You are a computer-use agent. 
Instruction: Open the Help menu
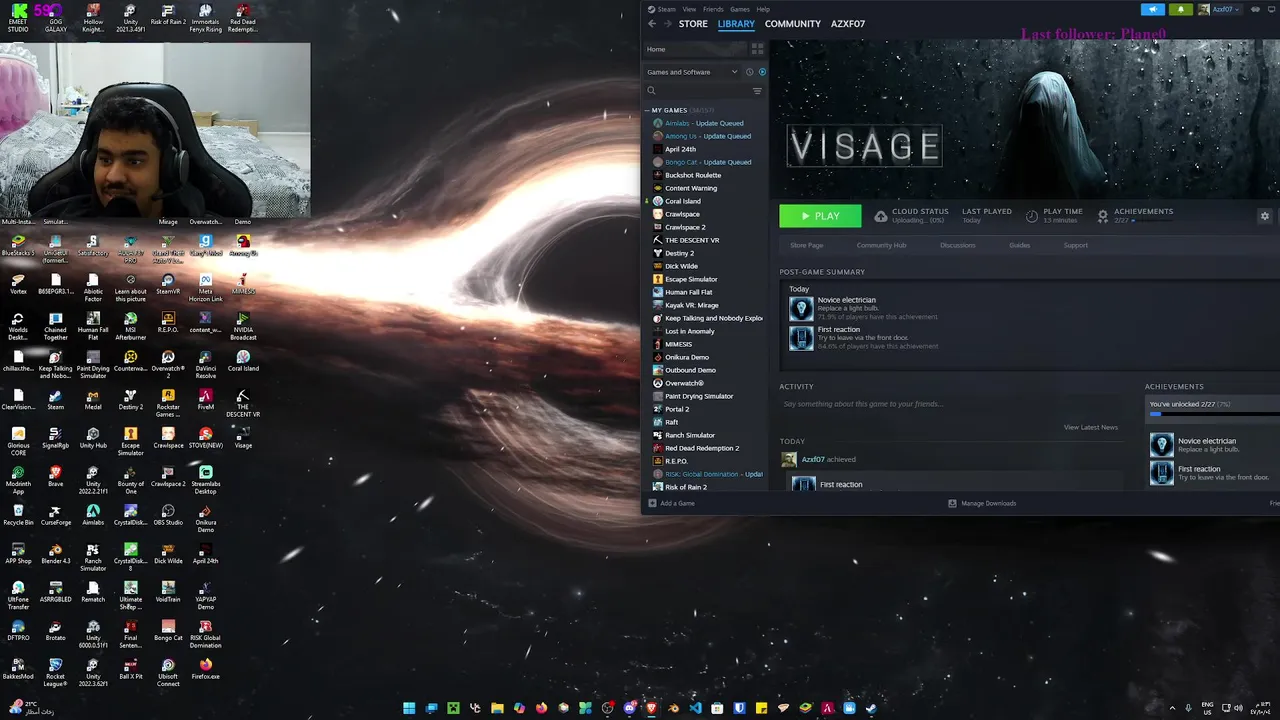(x=763, y=9)
